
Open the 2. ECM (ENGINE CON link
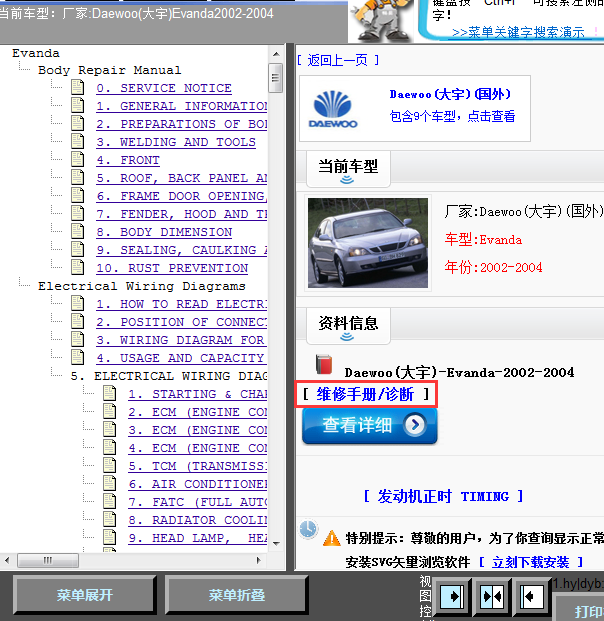point(197,412)
